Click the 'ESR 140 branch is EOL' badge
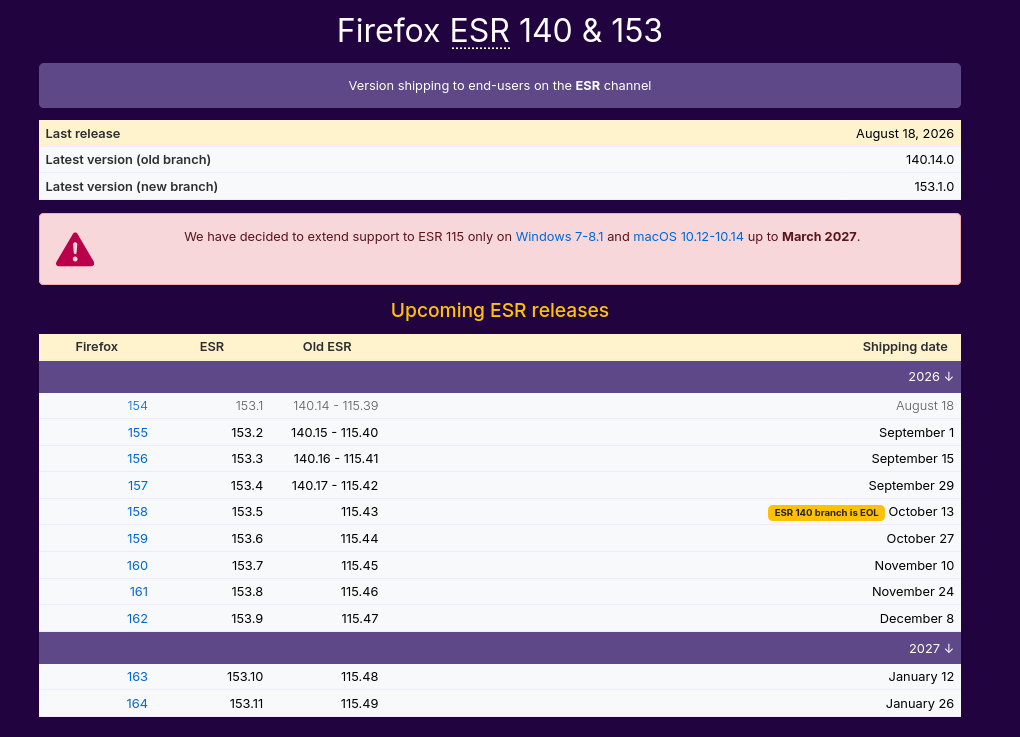The height and width of the screenshot is (737, 1020). click(826, 513)
